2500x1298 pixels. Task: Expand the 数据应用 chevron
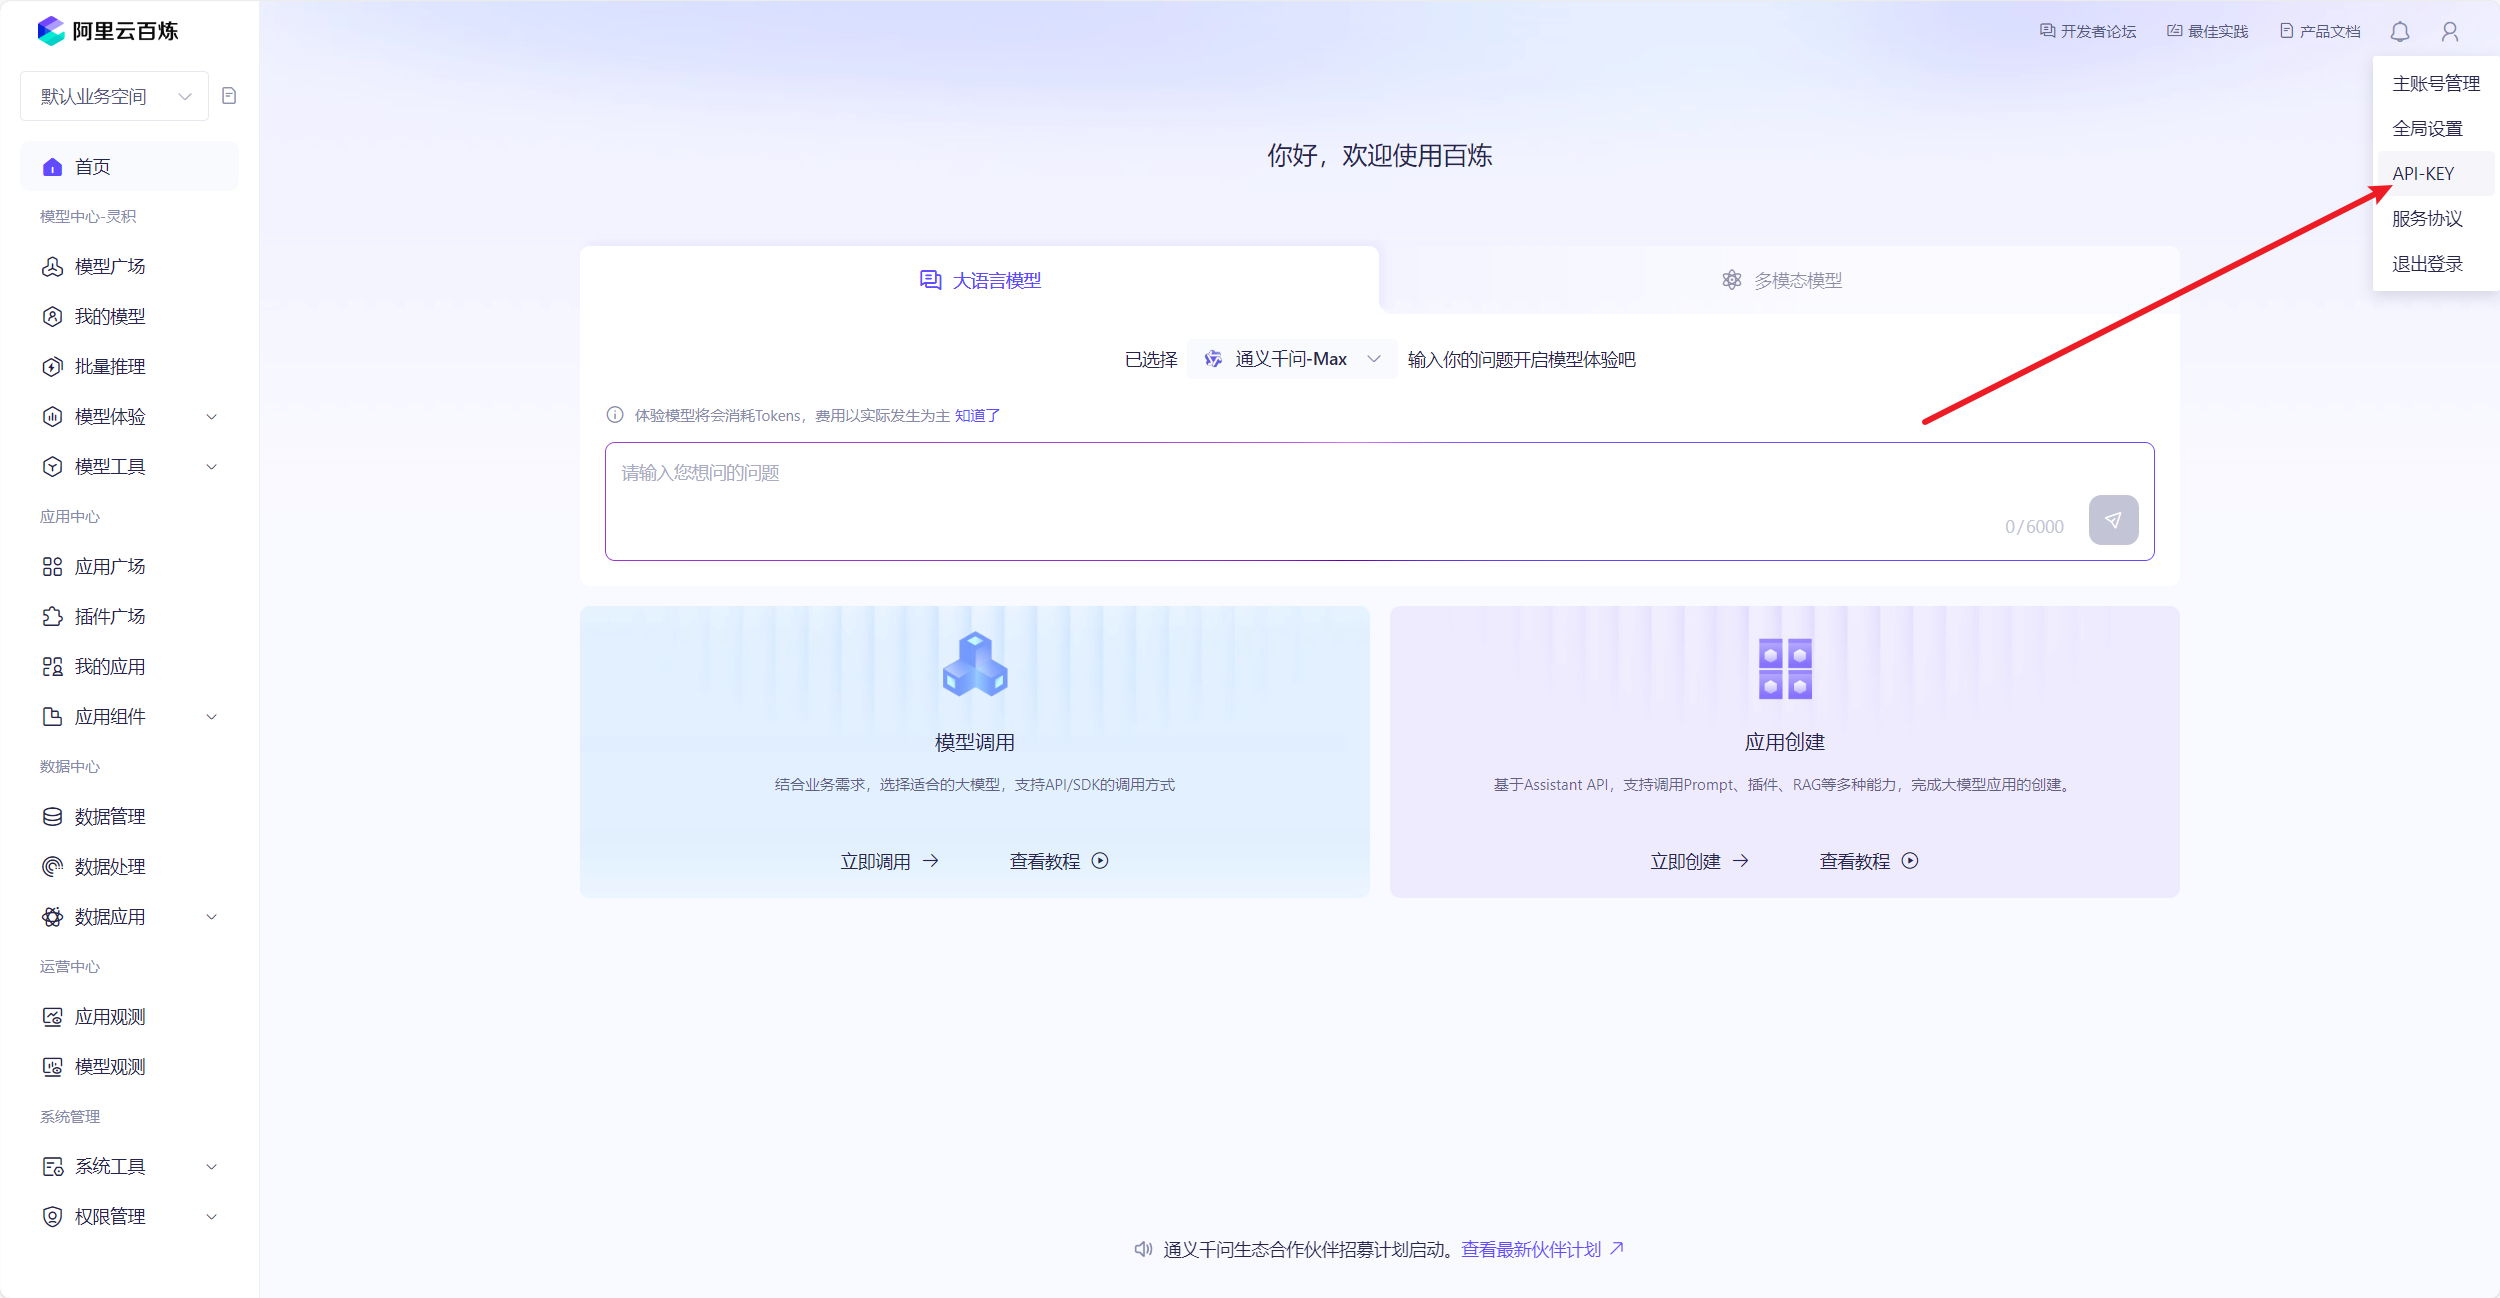click(212, 916)
